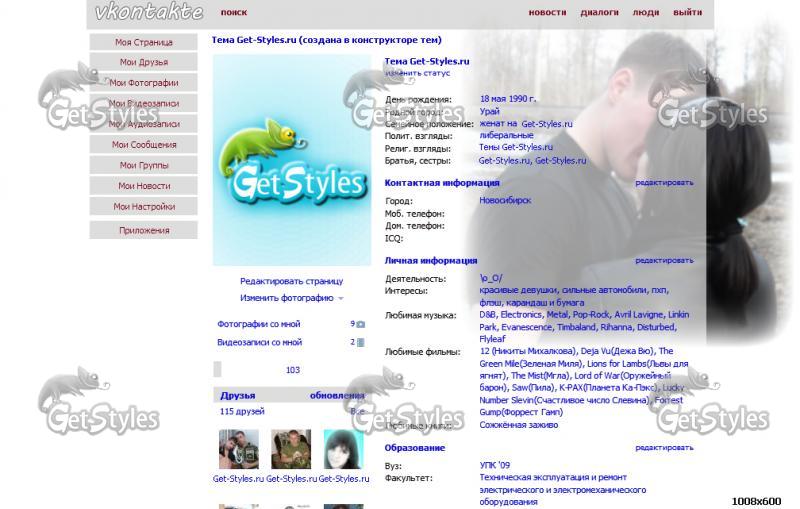This screenshot has width=800, height=509.
Task: Click birthday 18 мая 1990 г.
Action: [508, 99]
